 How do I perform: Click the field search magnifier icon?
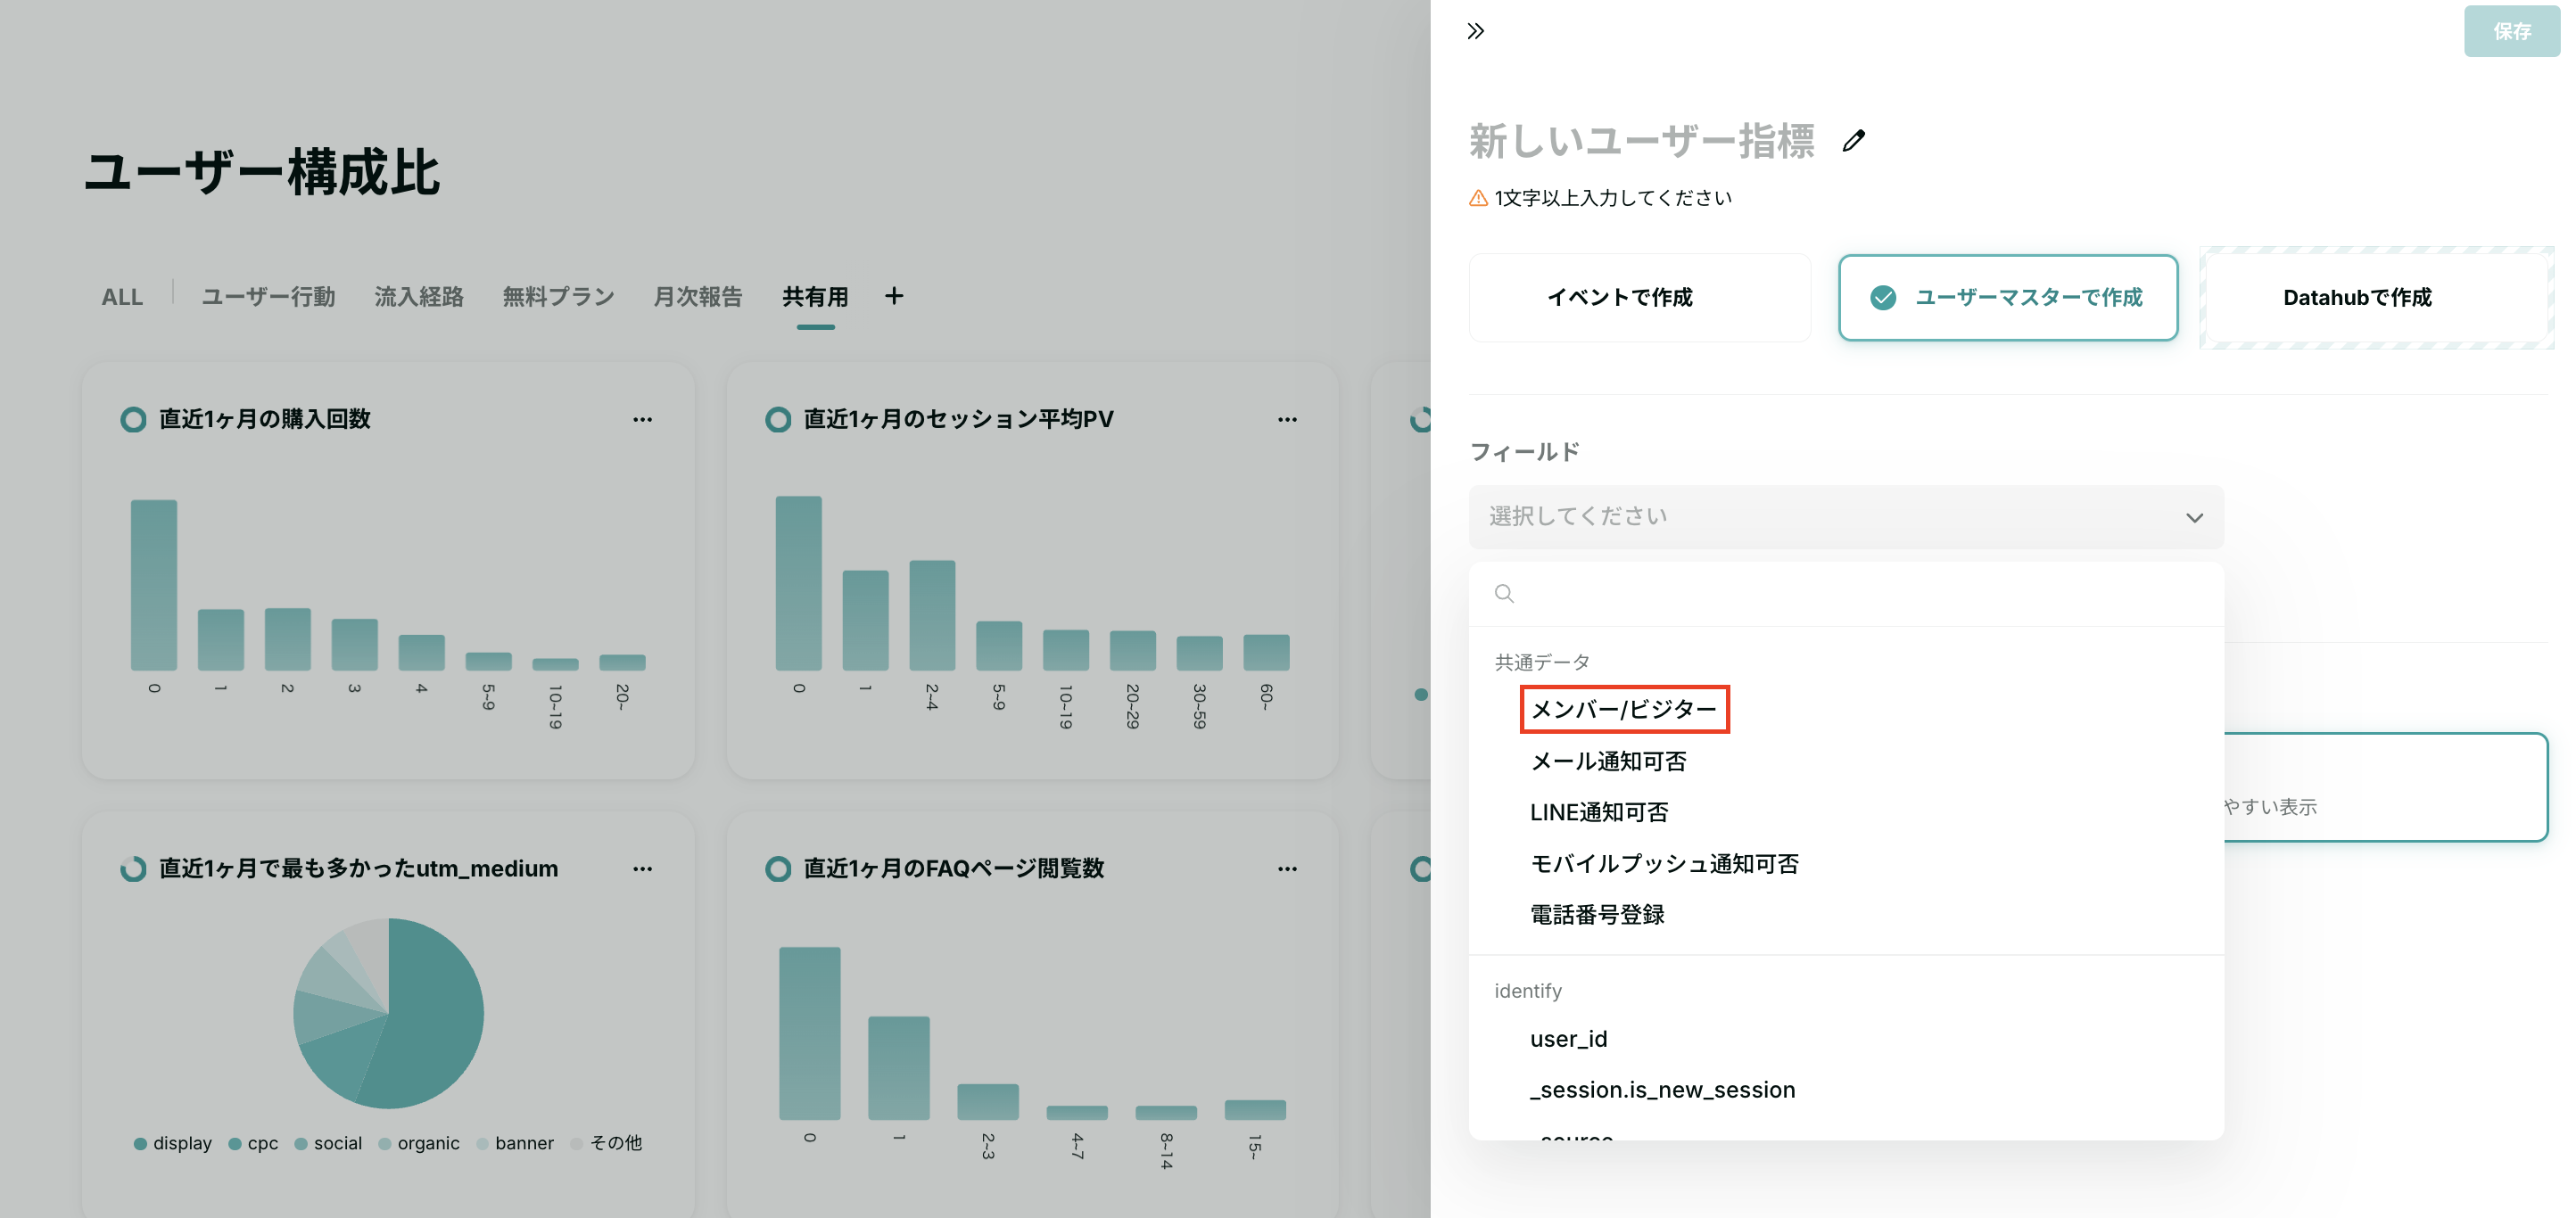1504,594
